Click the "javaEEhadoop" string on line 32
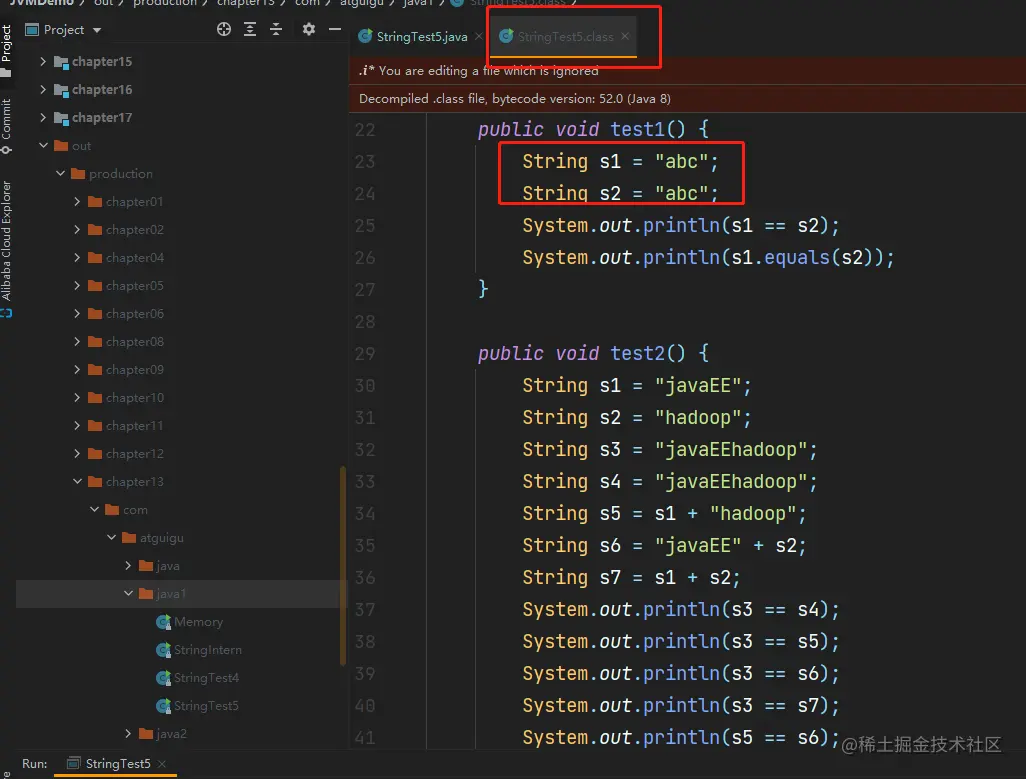1026x779 pixels. pos(732,449)
